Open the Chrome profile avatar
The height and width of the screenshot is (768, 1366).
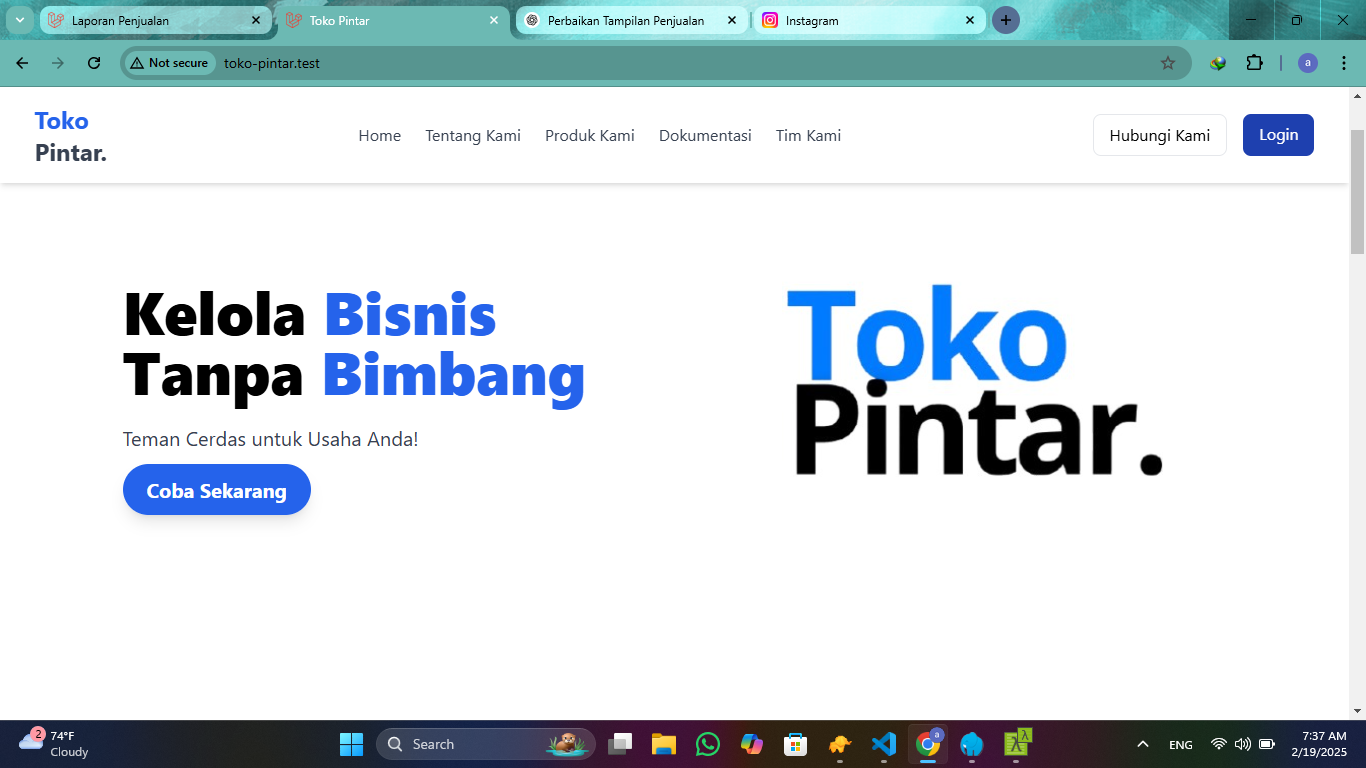tap(1308, 63)
